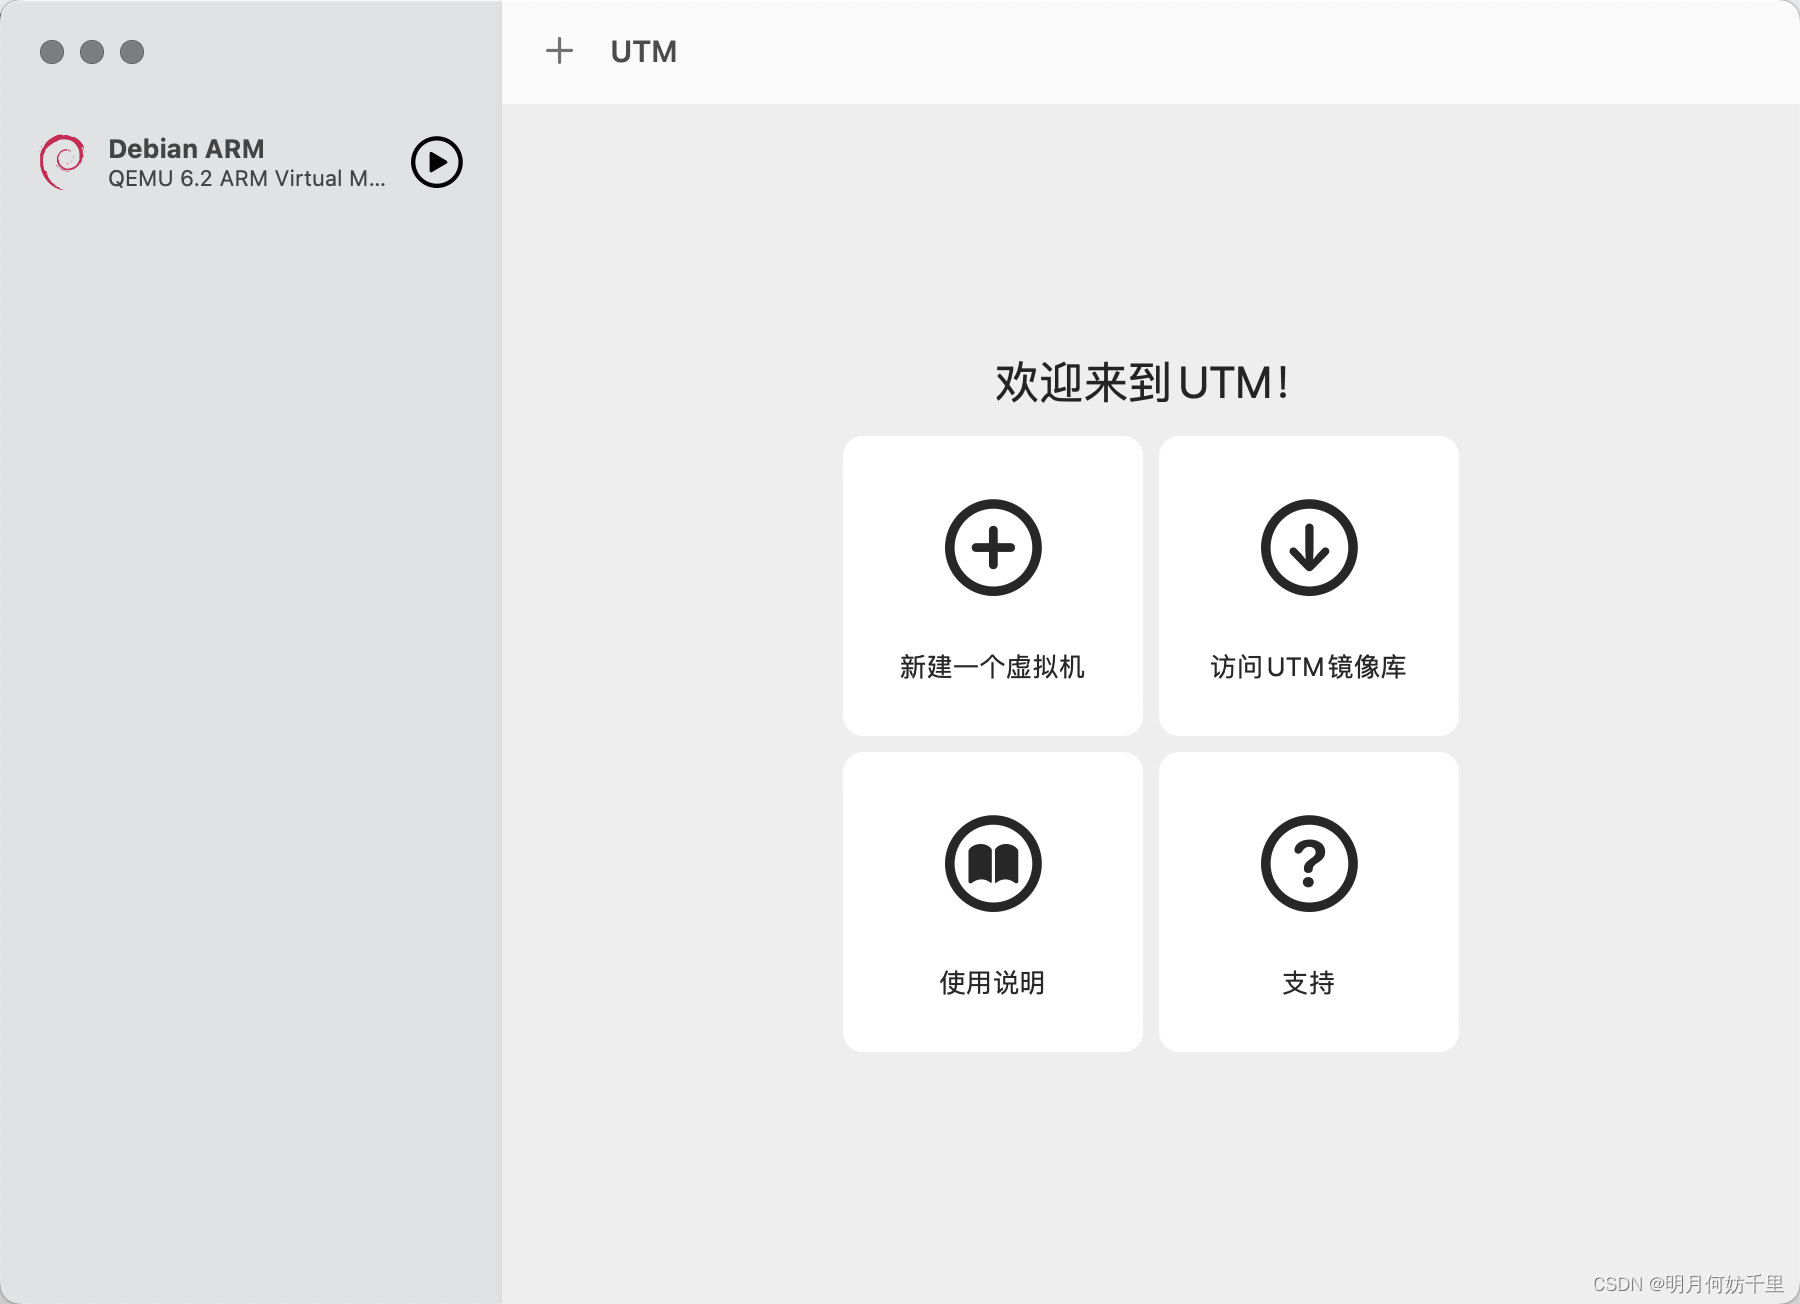Click the circled question mark icon
Viewport: 1800px width, 1304px height.
(1309, 864)
